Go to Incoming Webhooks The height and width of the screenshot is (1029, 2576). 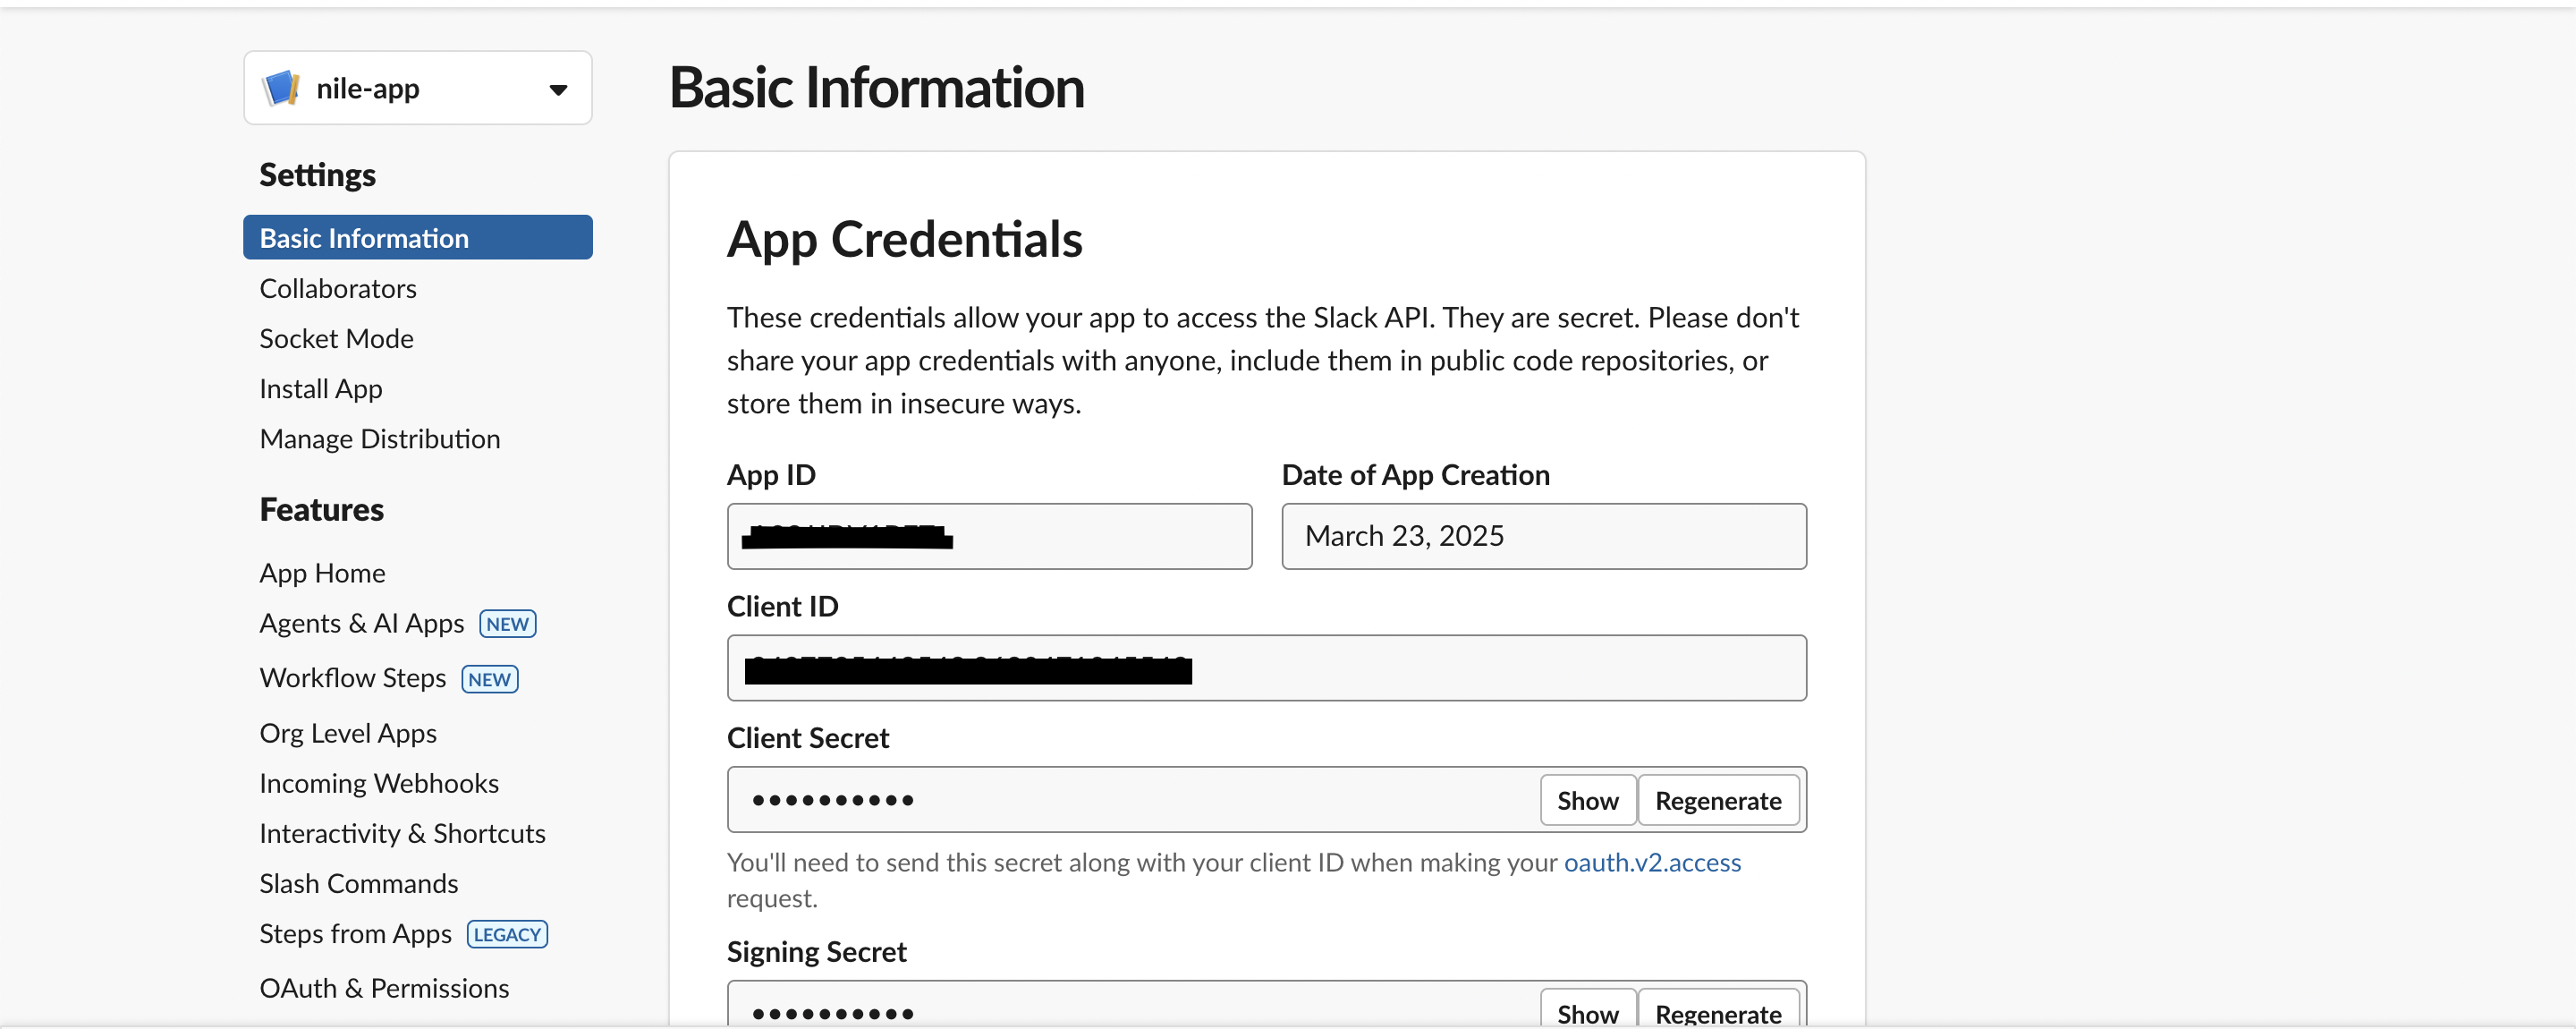tap(378, 783)
